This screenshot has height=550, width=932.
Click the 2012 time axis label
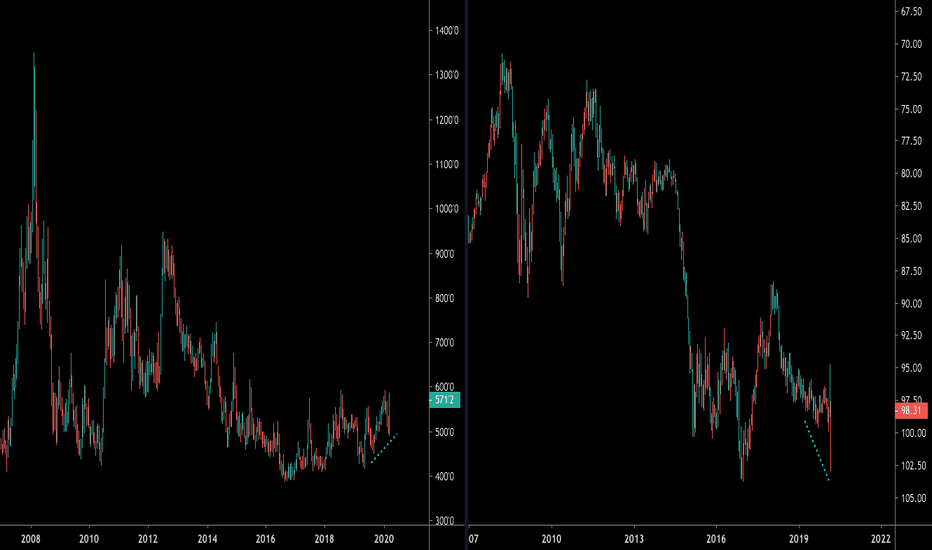click(147, 539)
